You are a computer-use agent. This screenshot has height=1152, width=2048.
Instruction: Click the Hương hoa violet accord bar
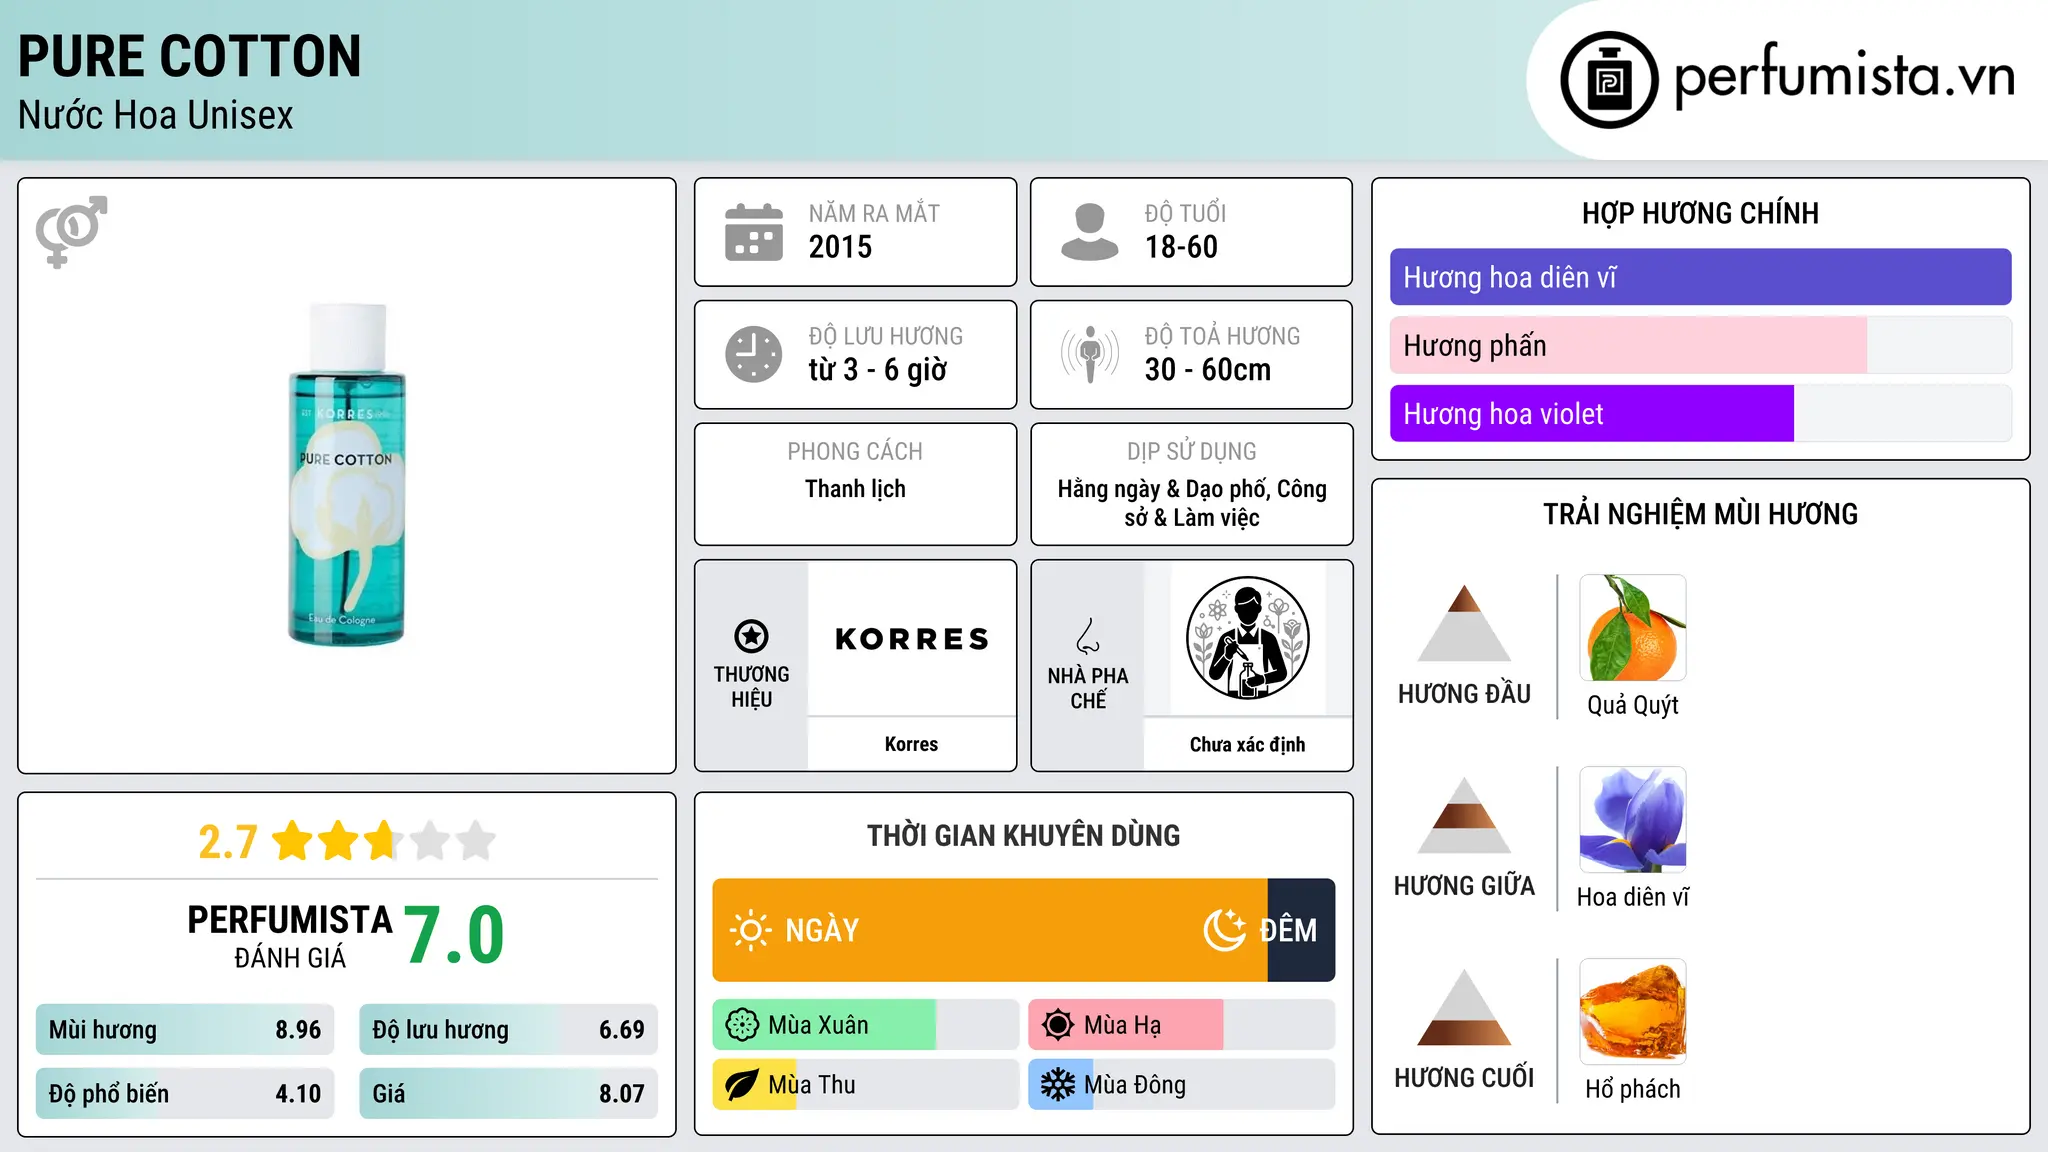click(x=1701, y=413)
